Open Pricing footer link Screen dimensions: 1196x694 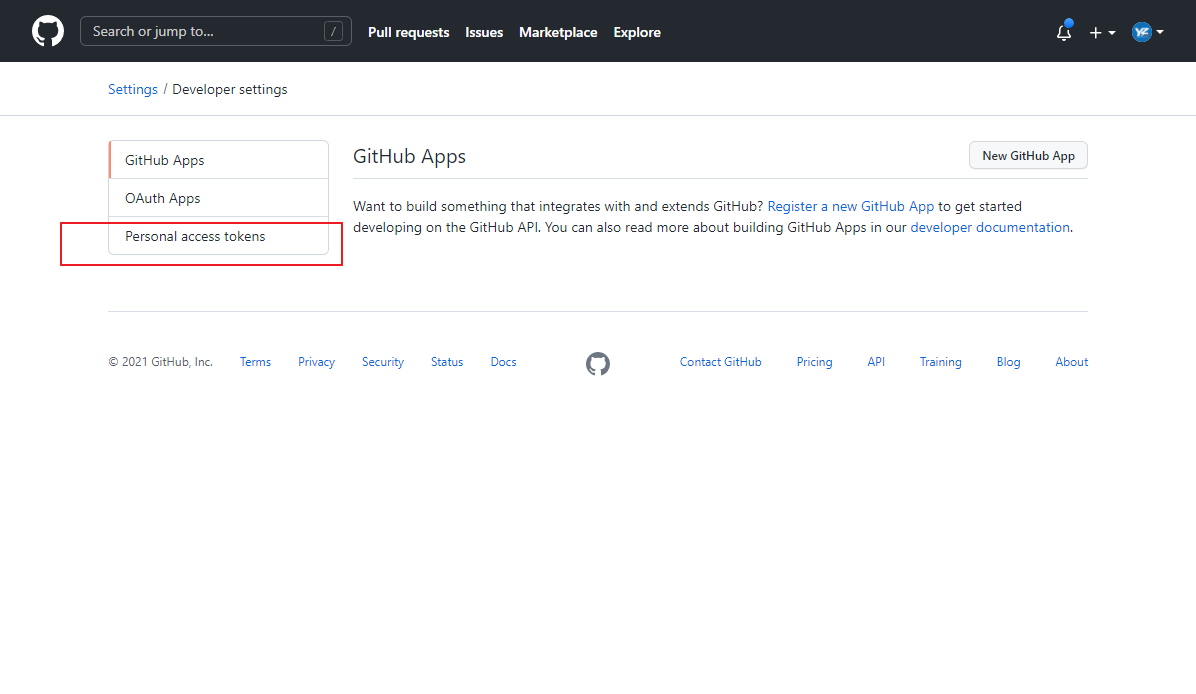click(x=815, y=362)
